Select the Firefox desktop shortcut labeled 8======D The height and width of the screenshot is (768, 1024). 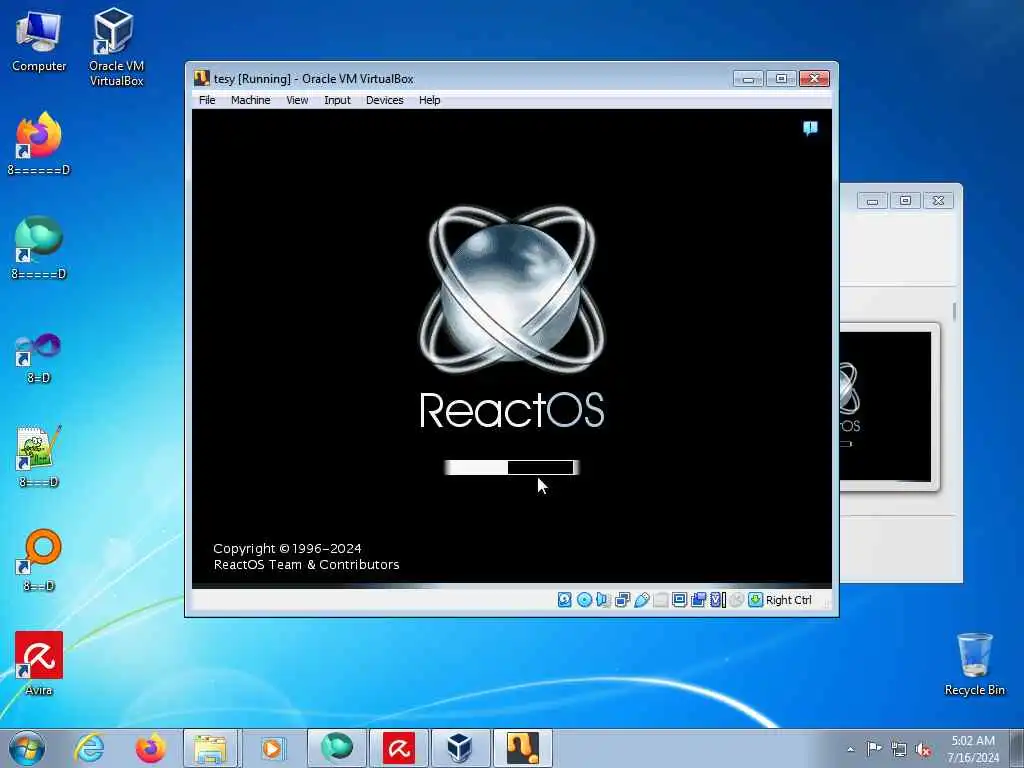pos(39,144)
